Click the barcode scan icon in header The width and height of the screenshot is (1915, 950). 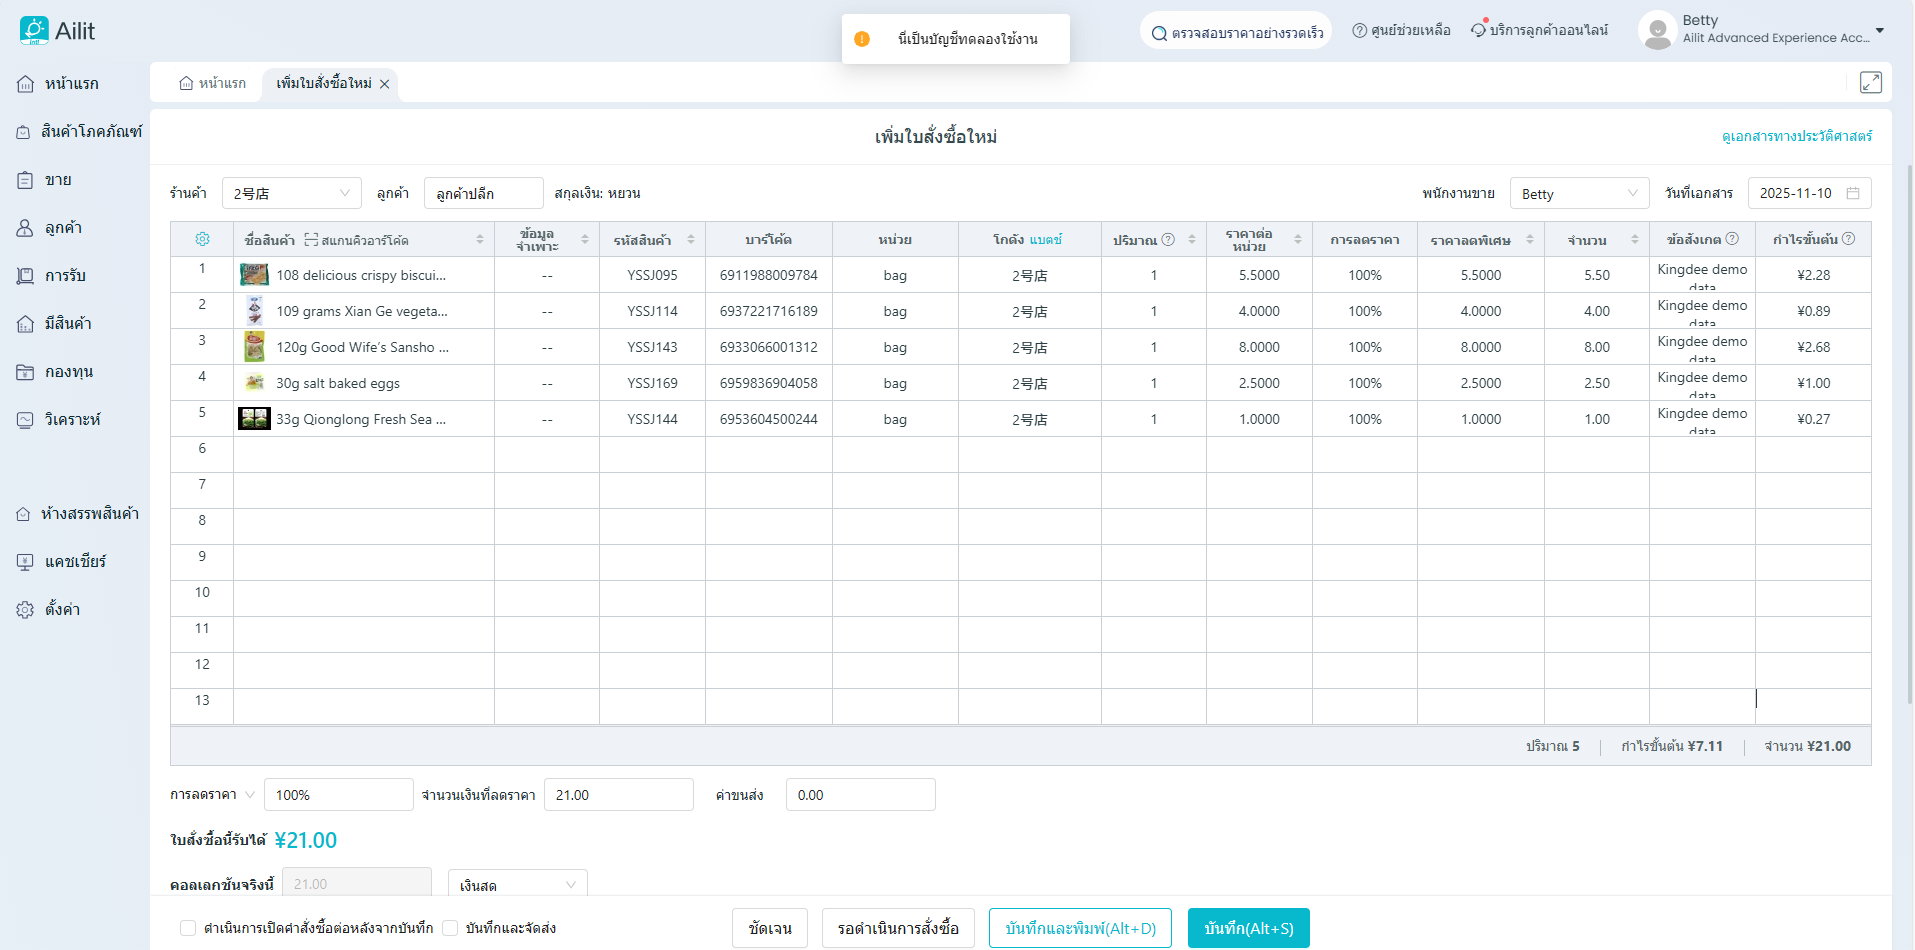(311, 240)
